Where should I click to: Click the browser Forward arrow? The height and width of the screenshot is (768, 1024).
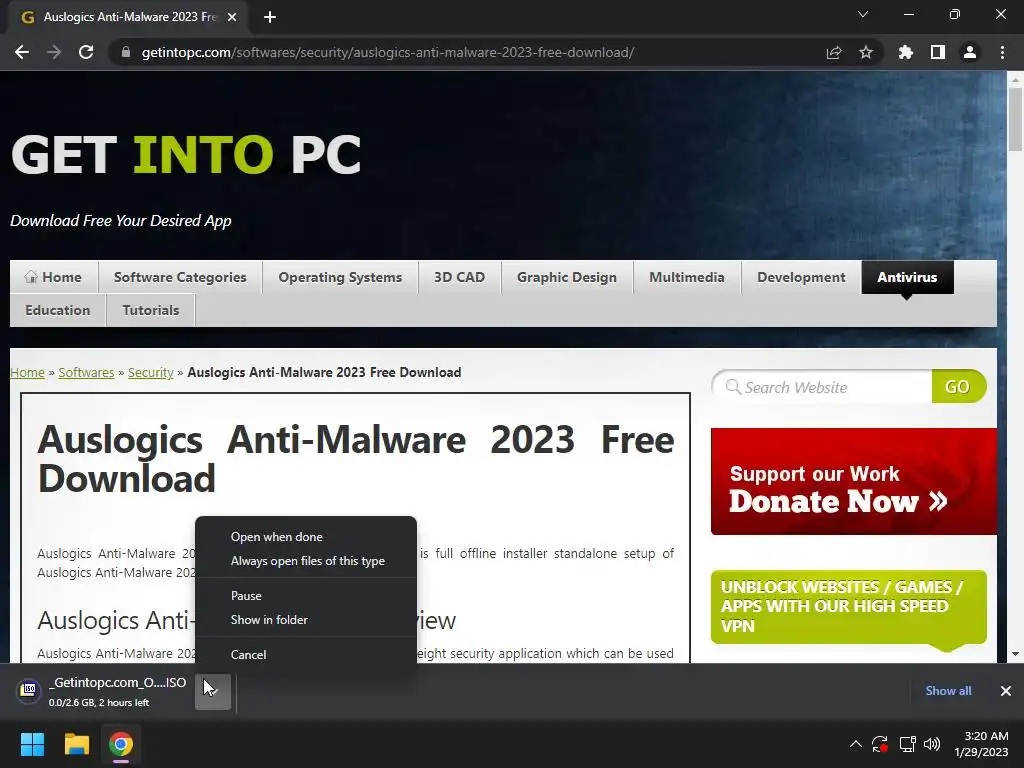point(54,52)
